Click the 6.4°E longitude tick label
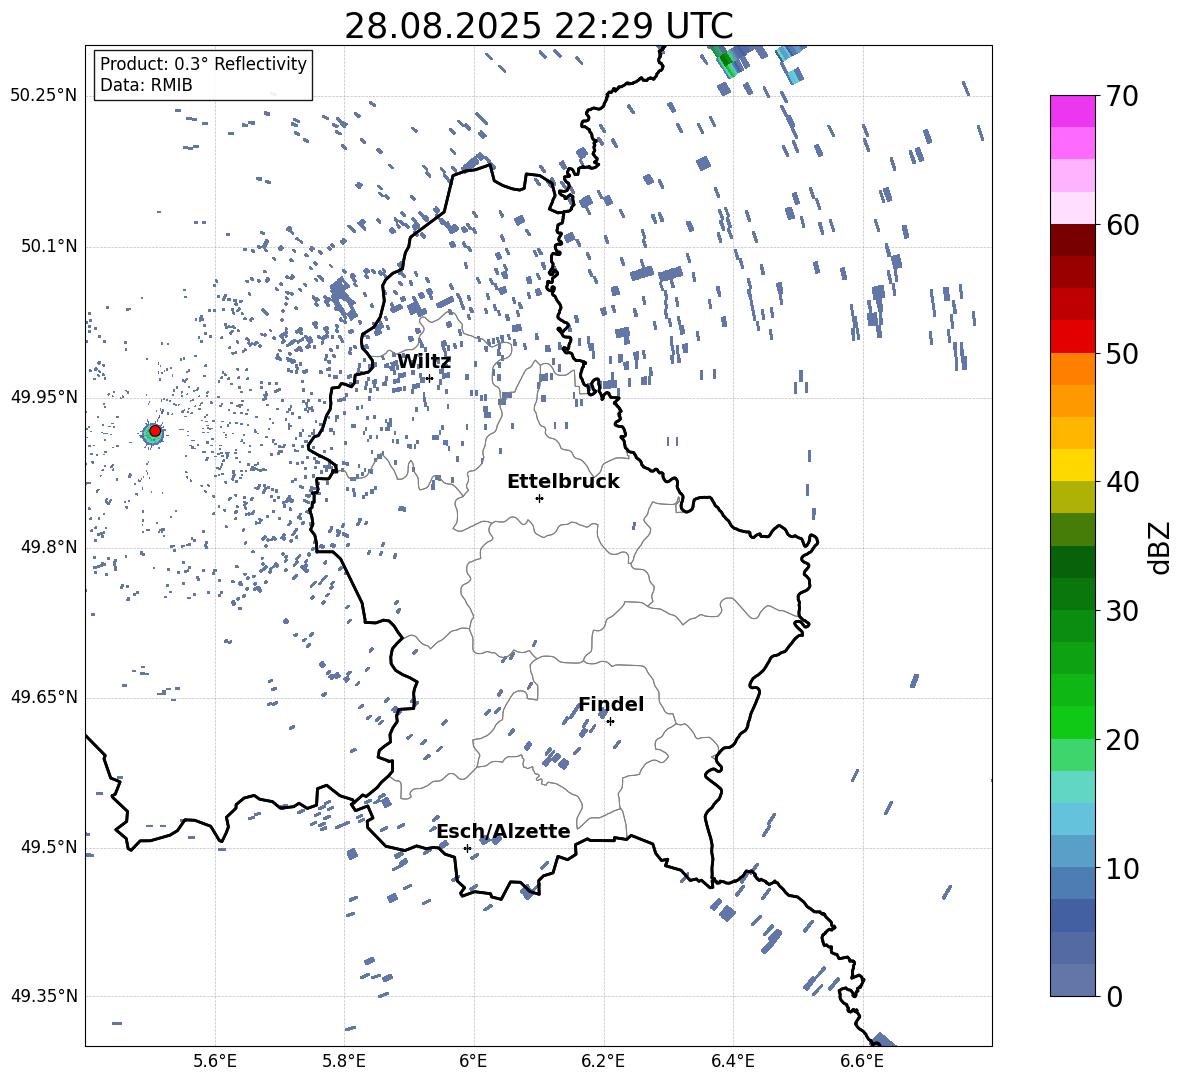 pyautogui.click(x=732, y=1061)
